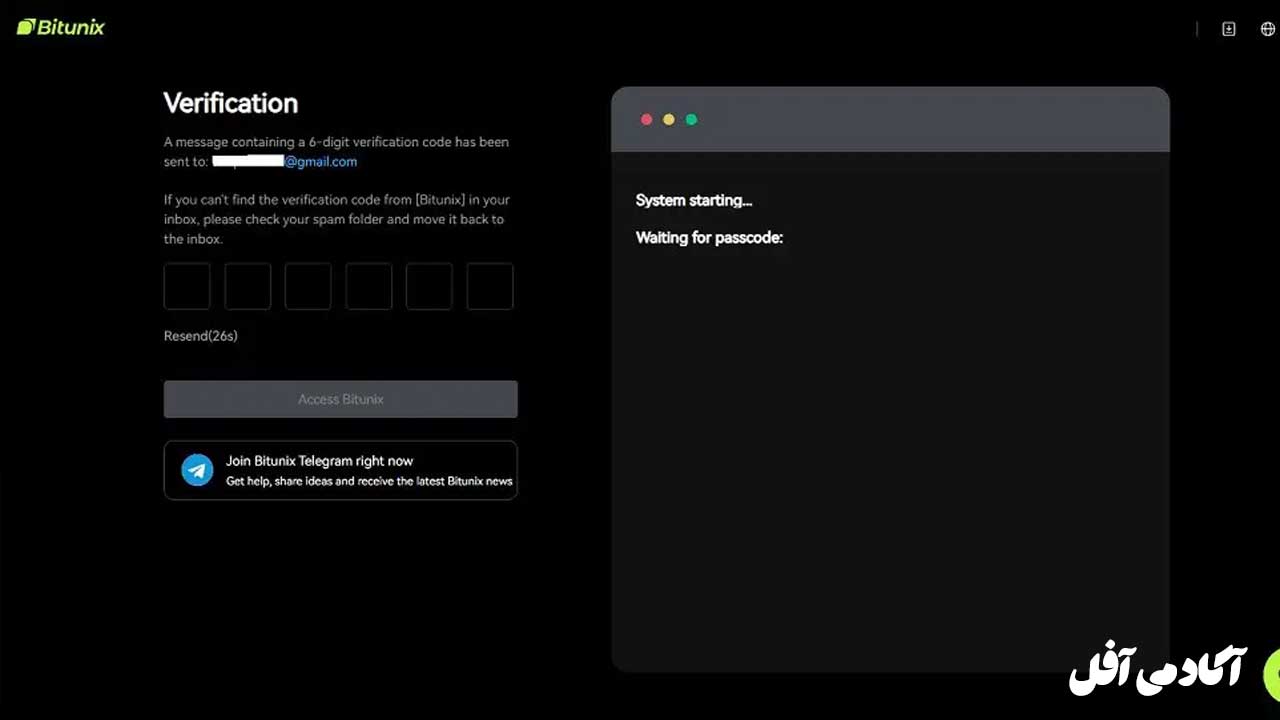The width and height of the screenshot is (1280, 720).
Task: Click the green dot in terminal window
Action: pos(691,119)
